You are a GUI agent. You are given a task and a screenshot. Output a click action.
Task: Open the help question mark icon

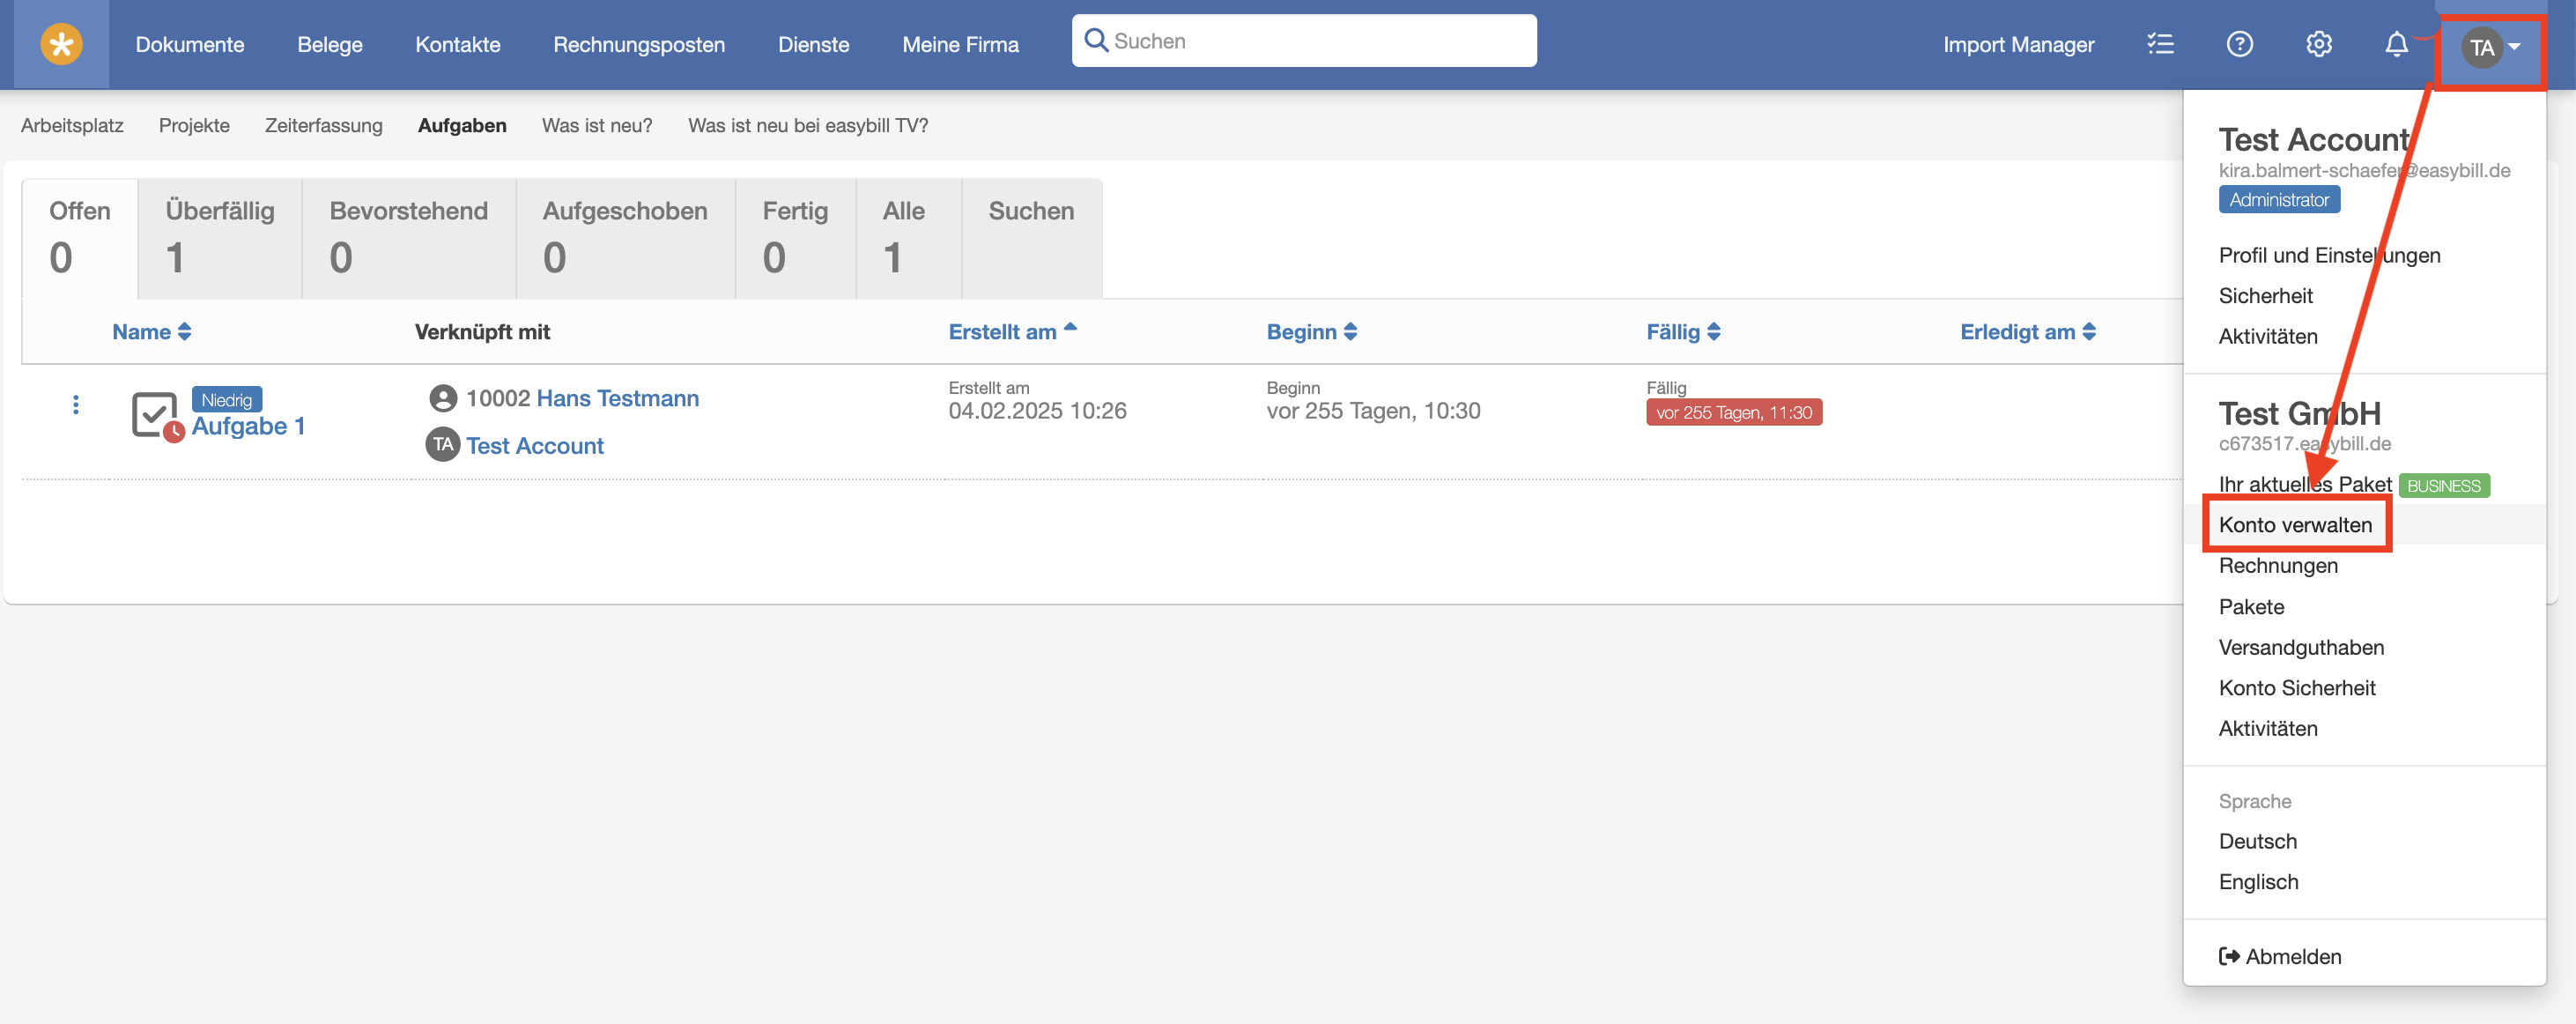tap(2239, 44)
